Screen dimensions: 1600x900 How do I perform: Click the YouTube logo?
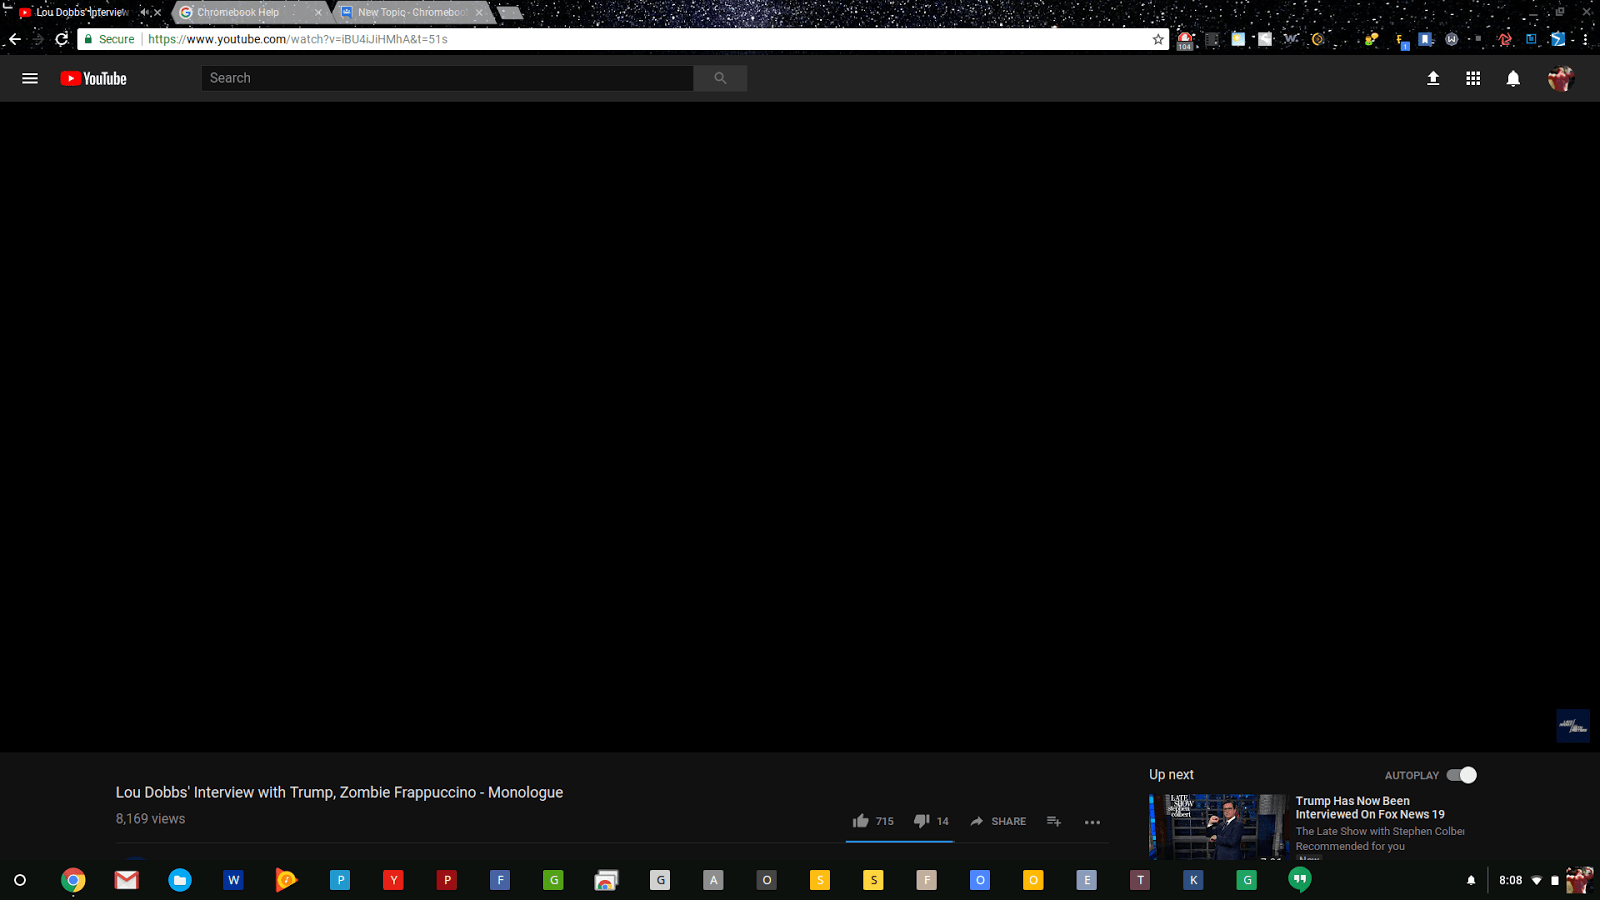tap(93, 78)
